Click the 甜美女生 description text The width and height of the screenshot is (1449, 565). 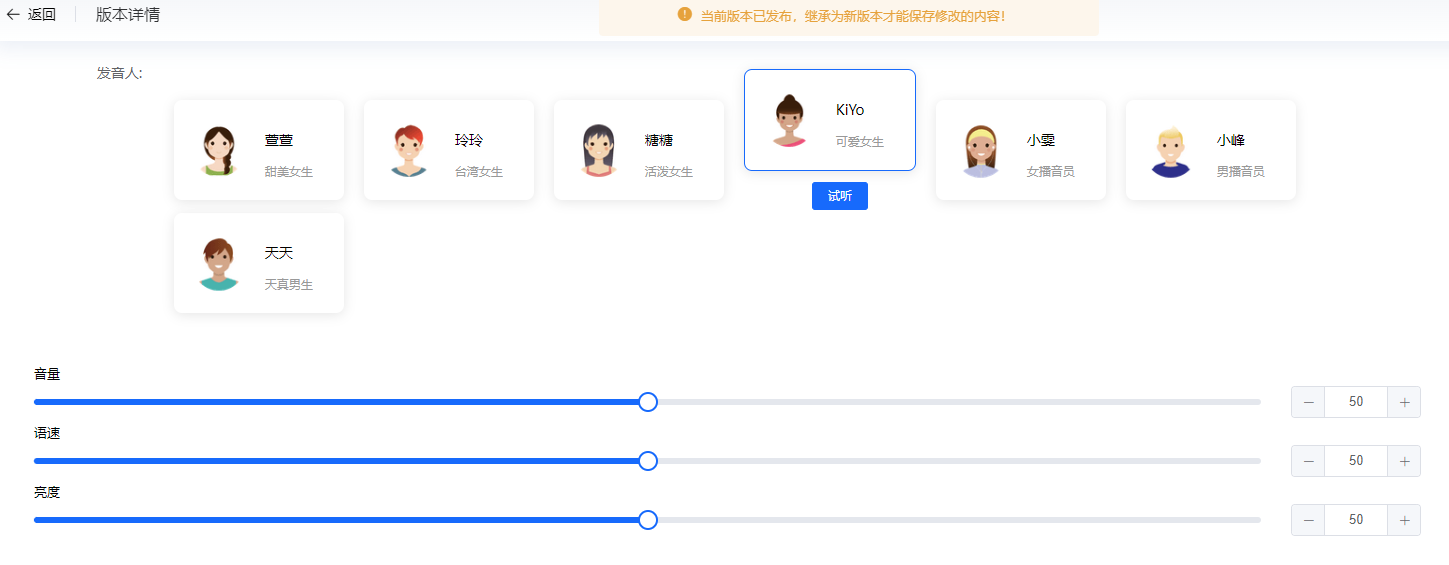coord(289,172)
